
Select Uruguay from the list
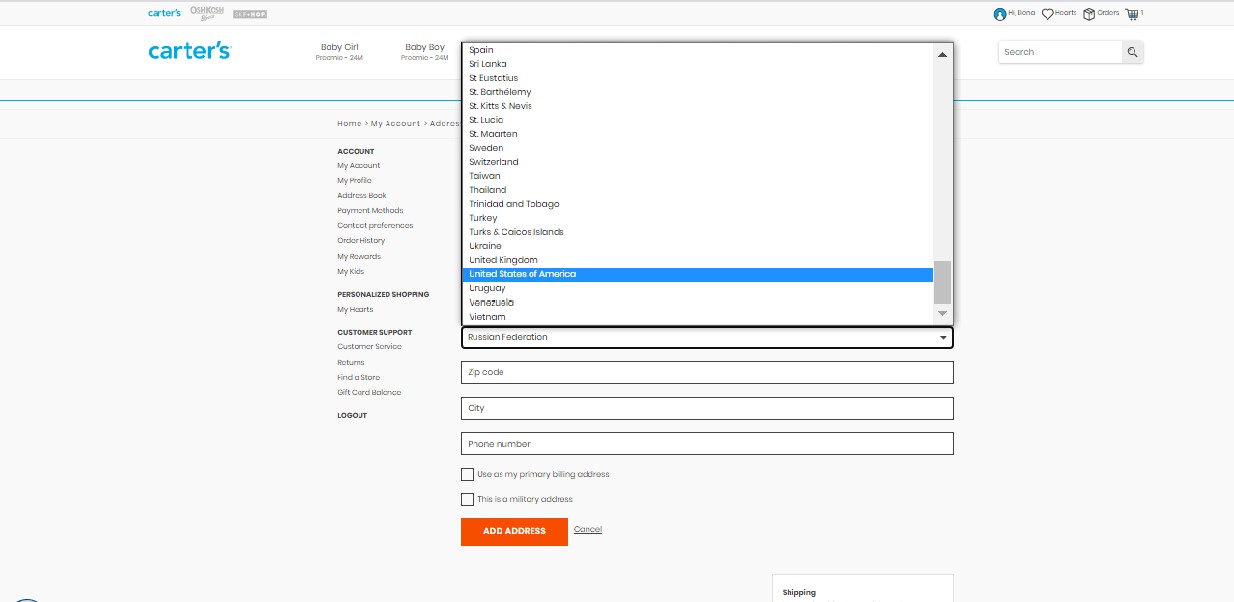[x=697, y=288]
